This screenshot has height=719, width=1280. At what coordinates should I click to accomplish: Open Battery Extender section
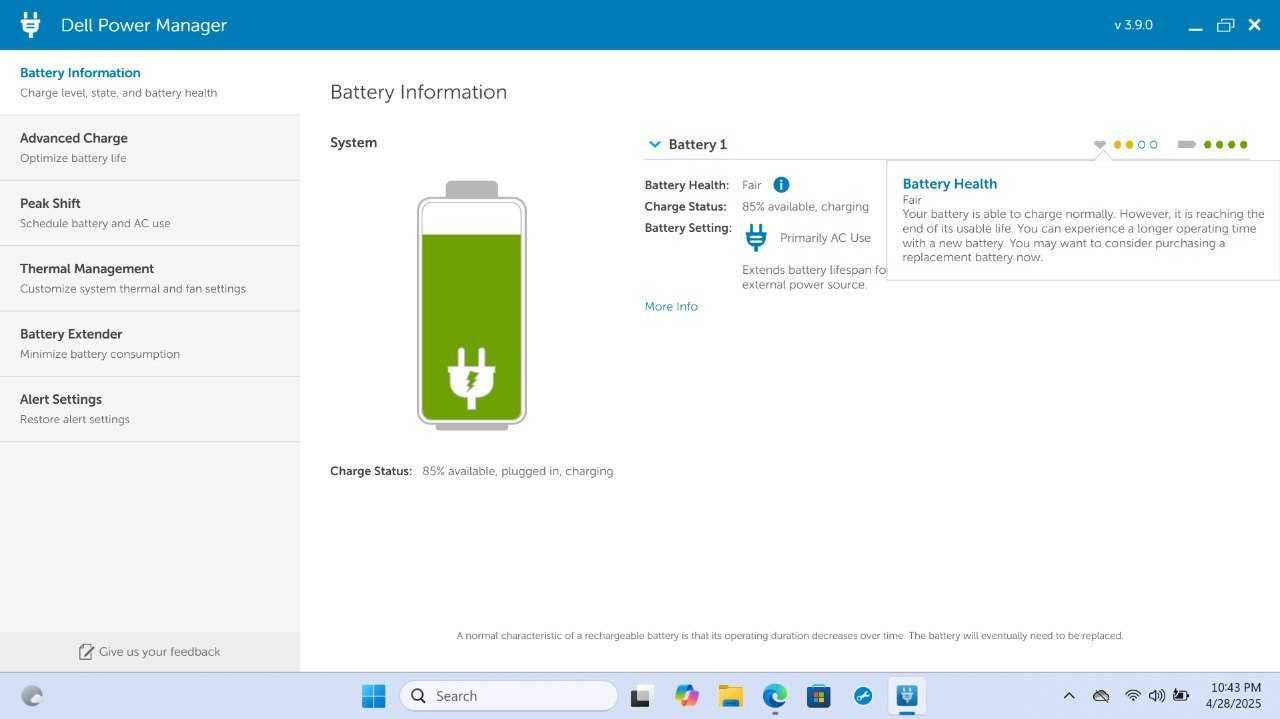coord(150,343)
